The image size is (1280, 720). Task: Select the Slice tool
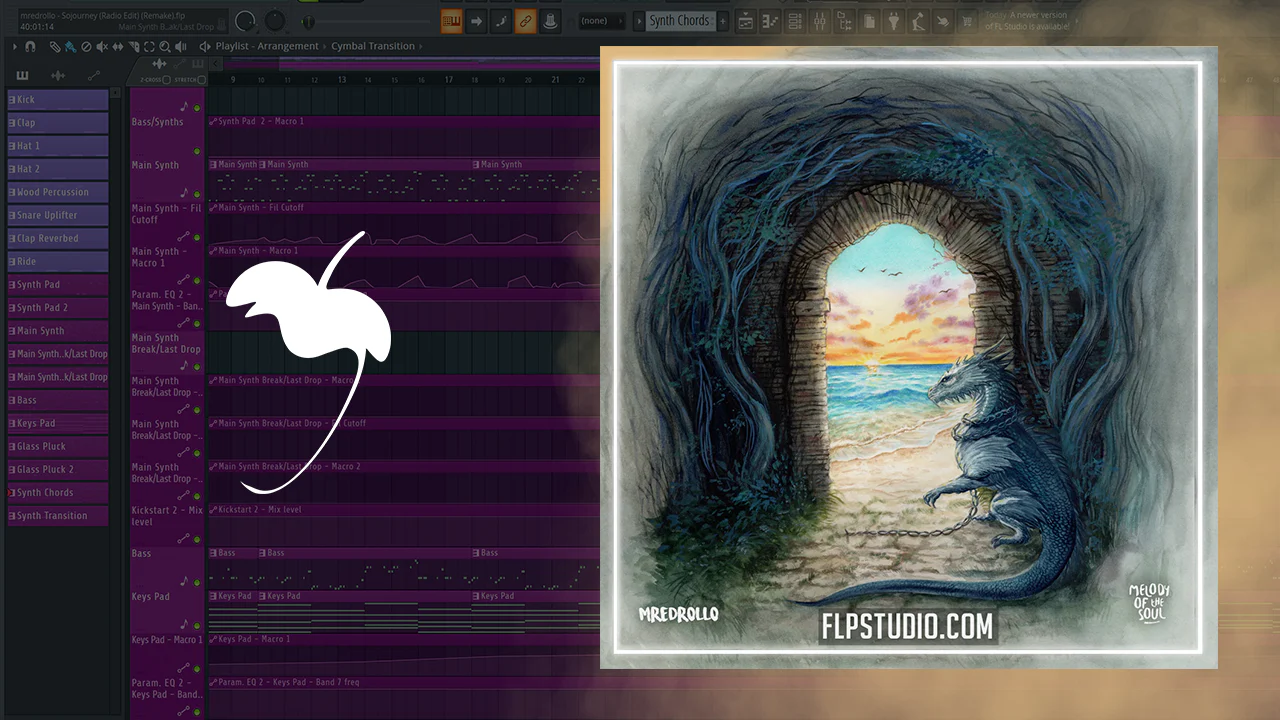(134, 46)
